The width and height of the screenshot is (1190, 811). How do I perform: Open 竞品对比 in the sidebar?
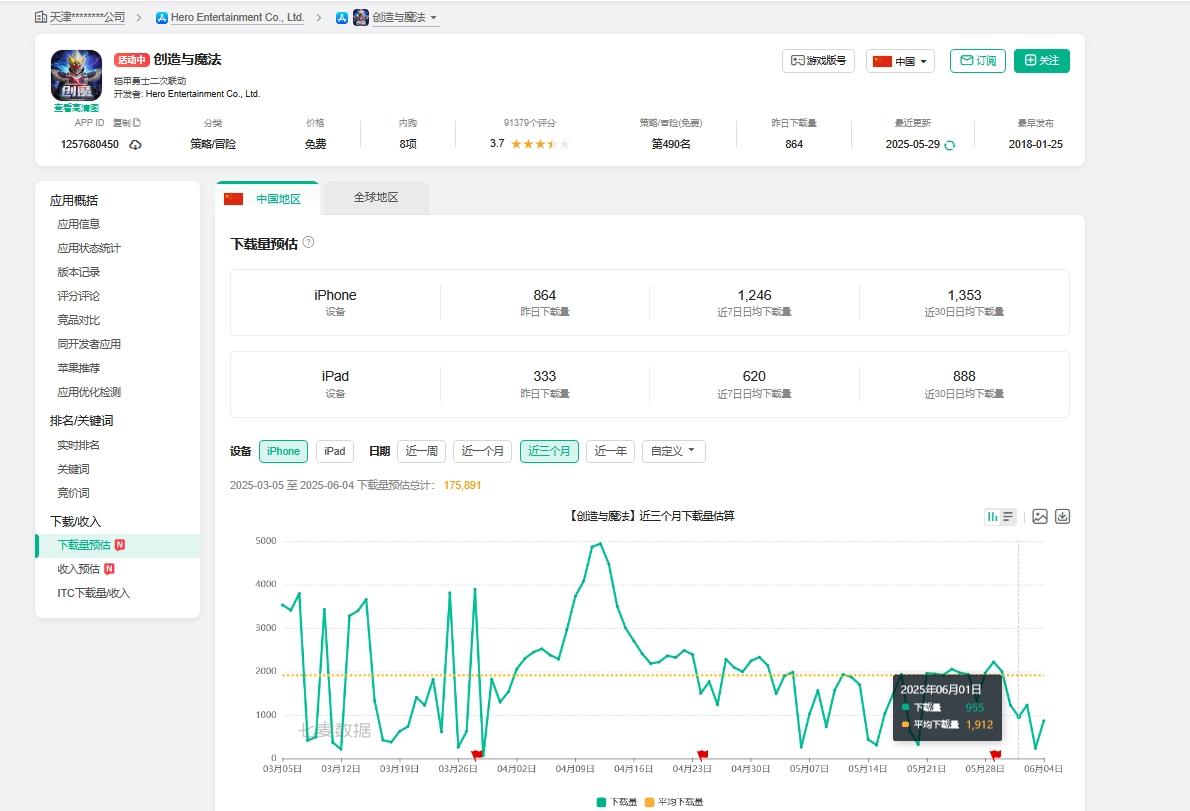pos(79,320)
